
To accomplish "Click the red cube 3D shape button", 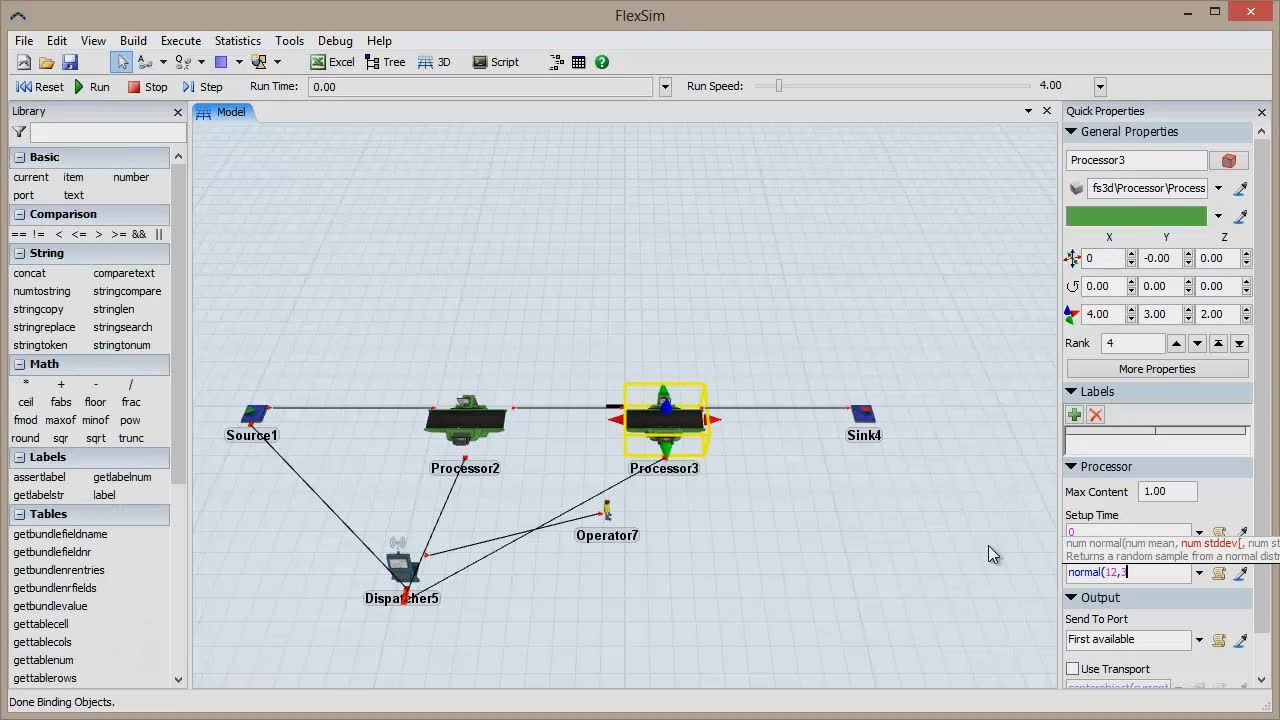I will [x=1229, y=160].
